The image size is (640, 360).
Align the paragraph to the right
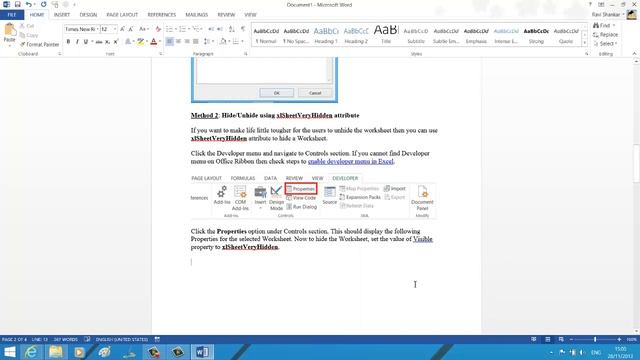point(187,42)
